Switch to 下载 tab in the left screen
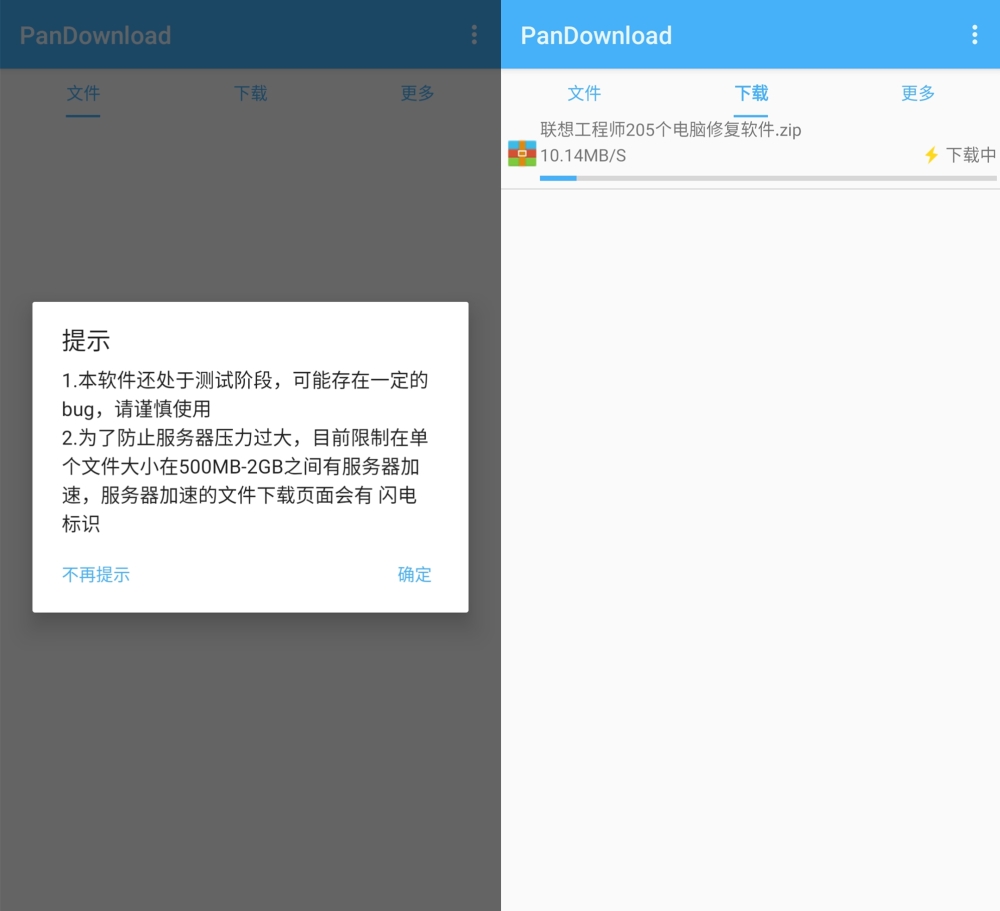 click(x=250, y=93)
